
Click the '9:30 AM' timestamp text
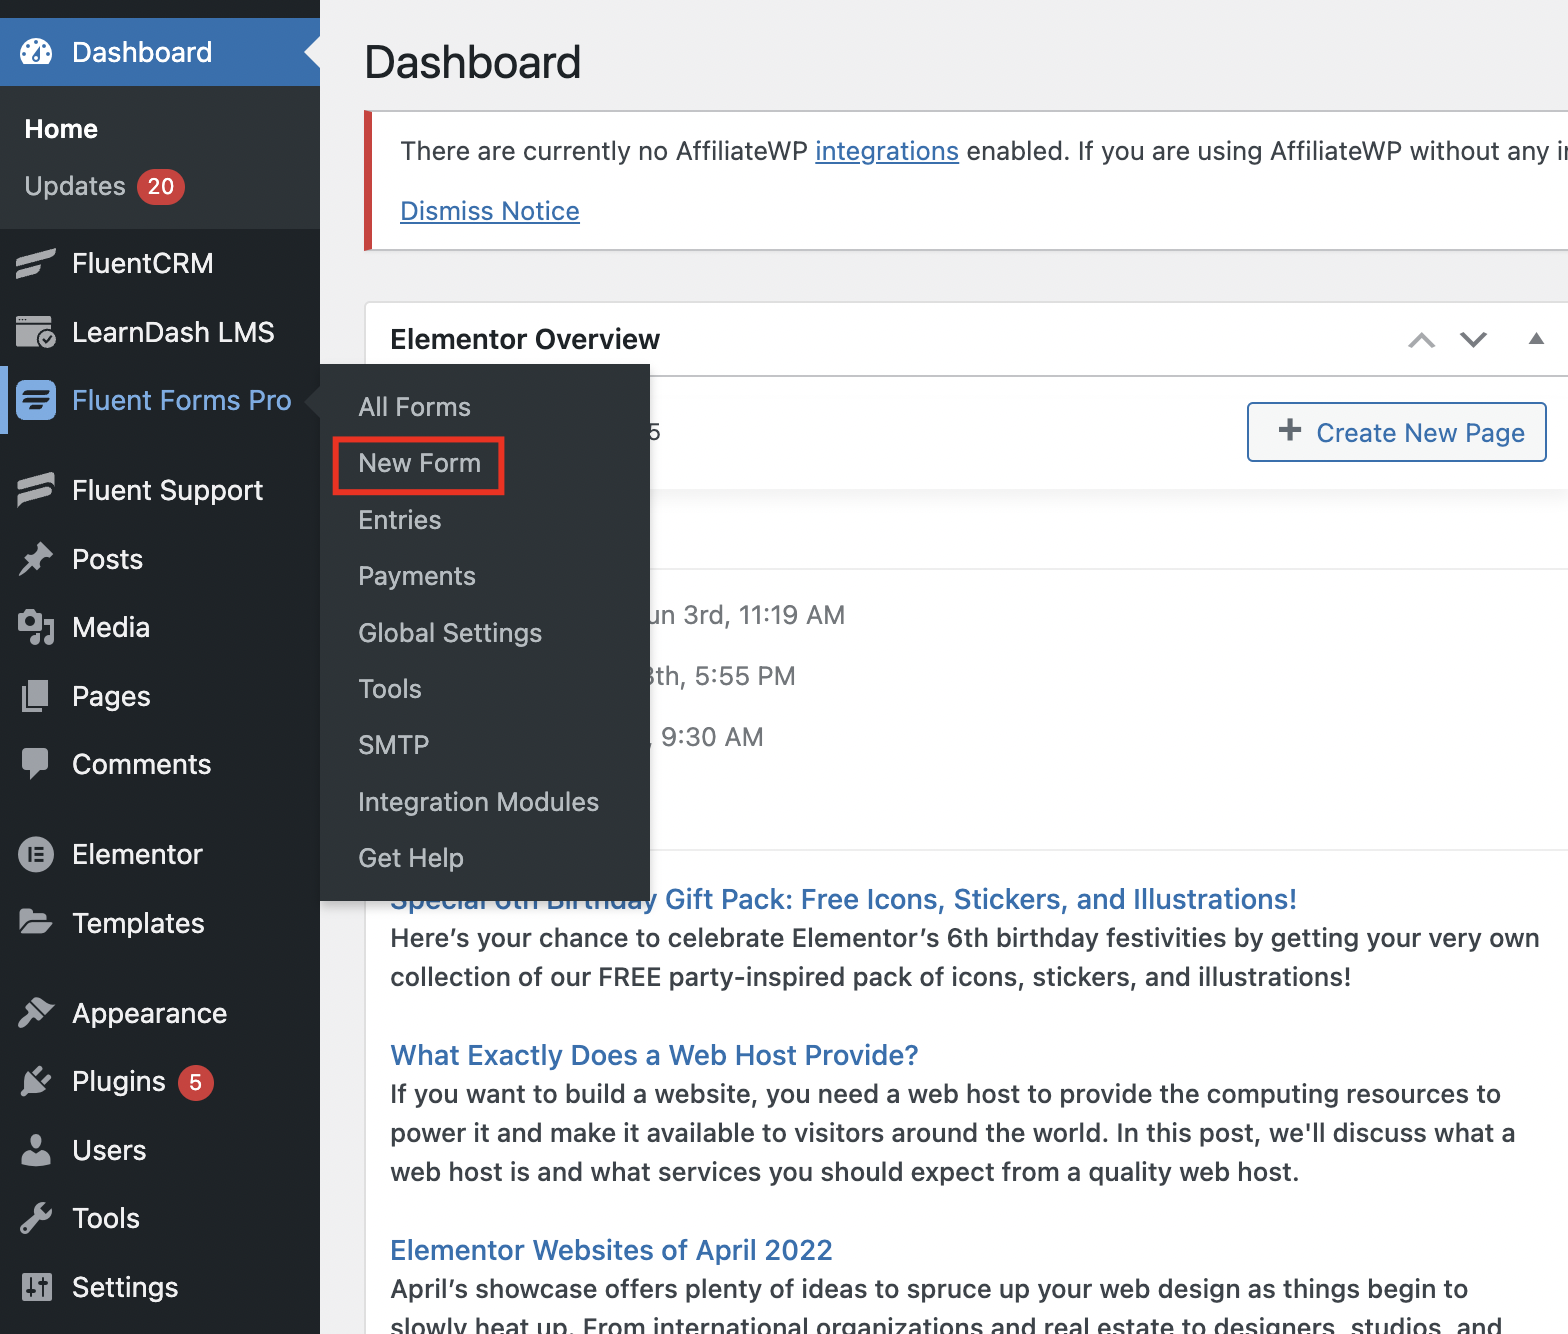coord(712,737)
